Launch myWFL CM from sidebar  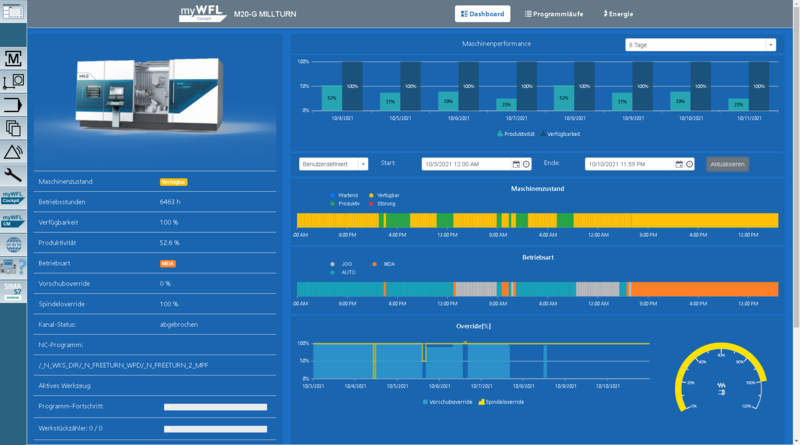[x=13, y=221]
